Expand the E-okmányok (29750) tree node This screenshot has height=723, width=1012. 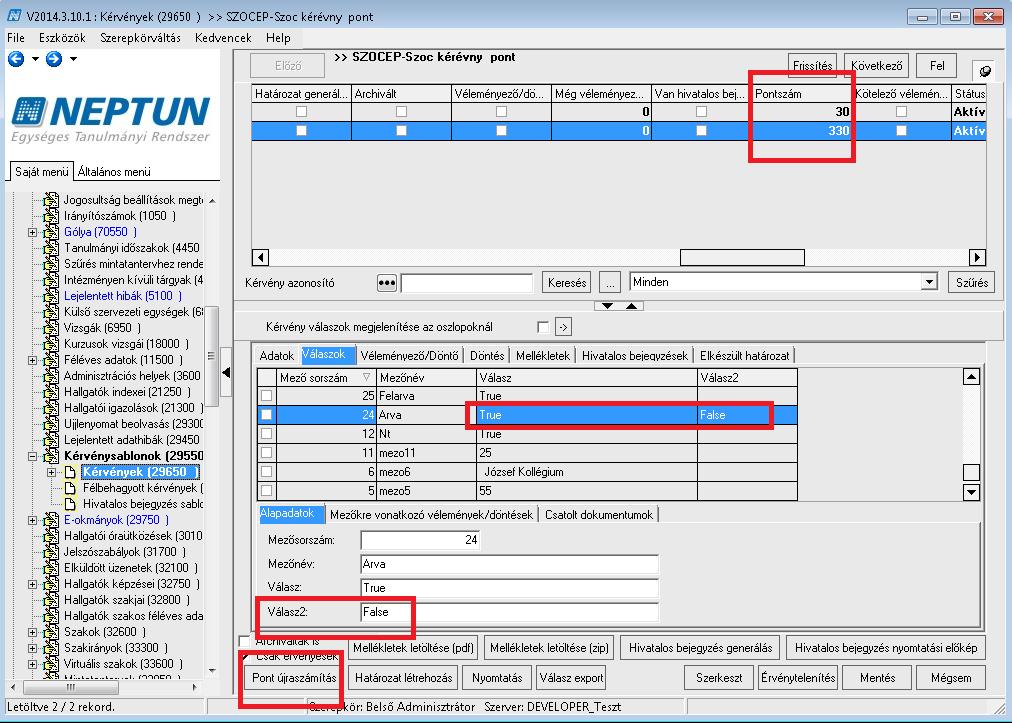pos(32,520)
